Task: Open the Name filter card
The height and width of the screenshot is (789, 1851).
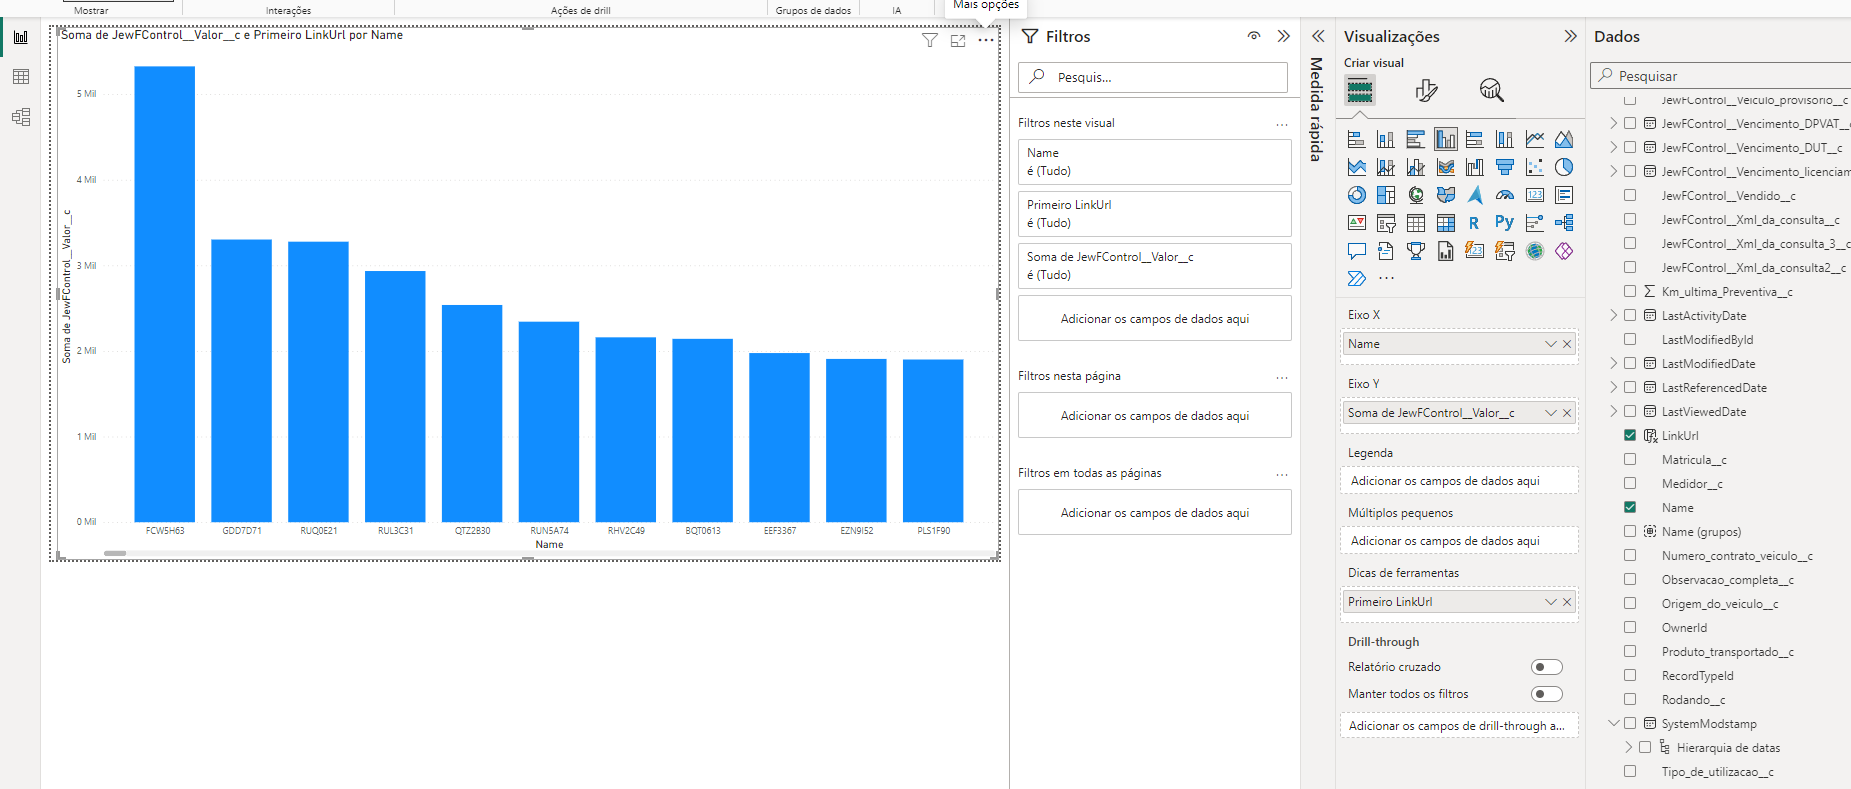Action: click(1155, 162)
